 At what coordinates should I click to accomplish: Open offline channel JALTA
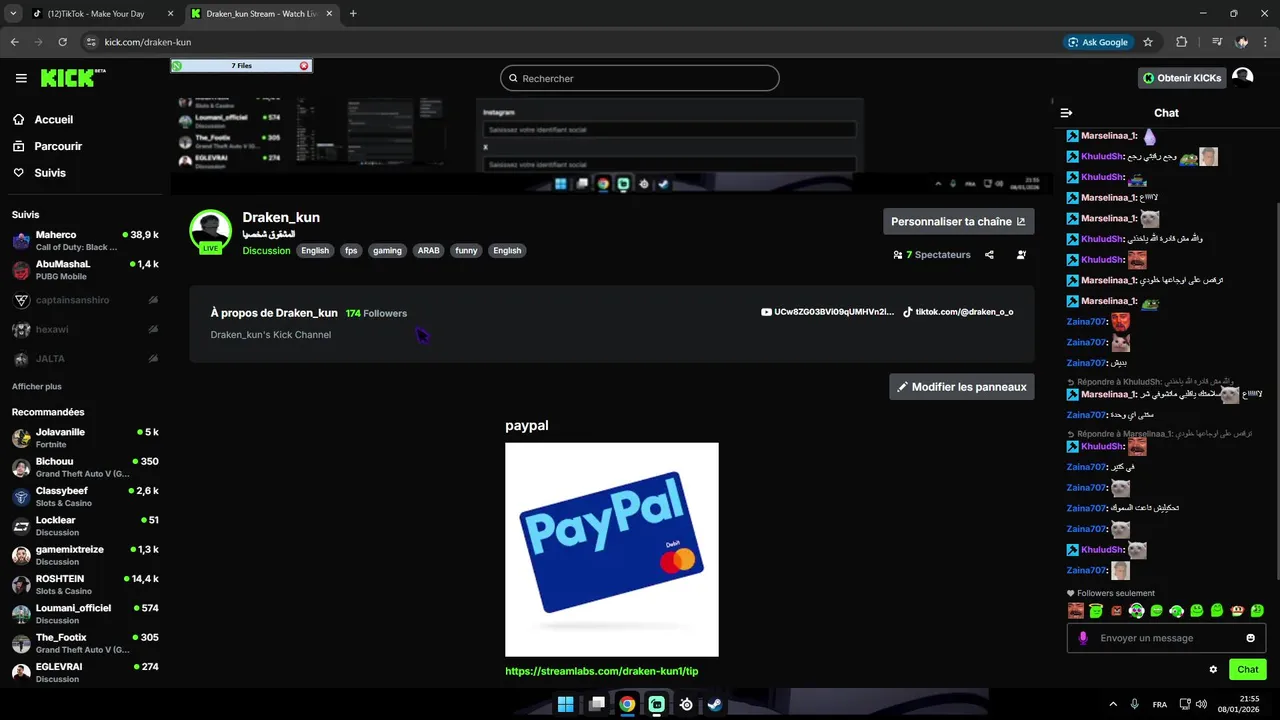click(85, 358)
